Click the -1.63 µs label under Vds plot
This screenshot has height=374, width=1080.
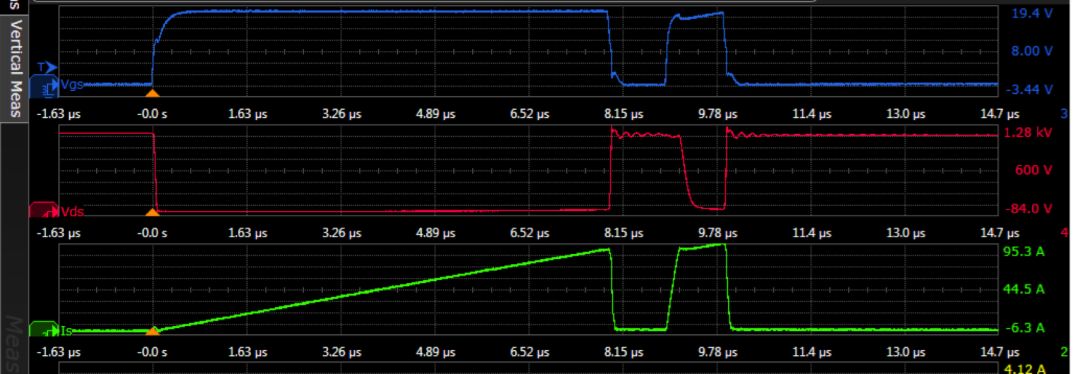coord(60,233)
